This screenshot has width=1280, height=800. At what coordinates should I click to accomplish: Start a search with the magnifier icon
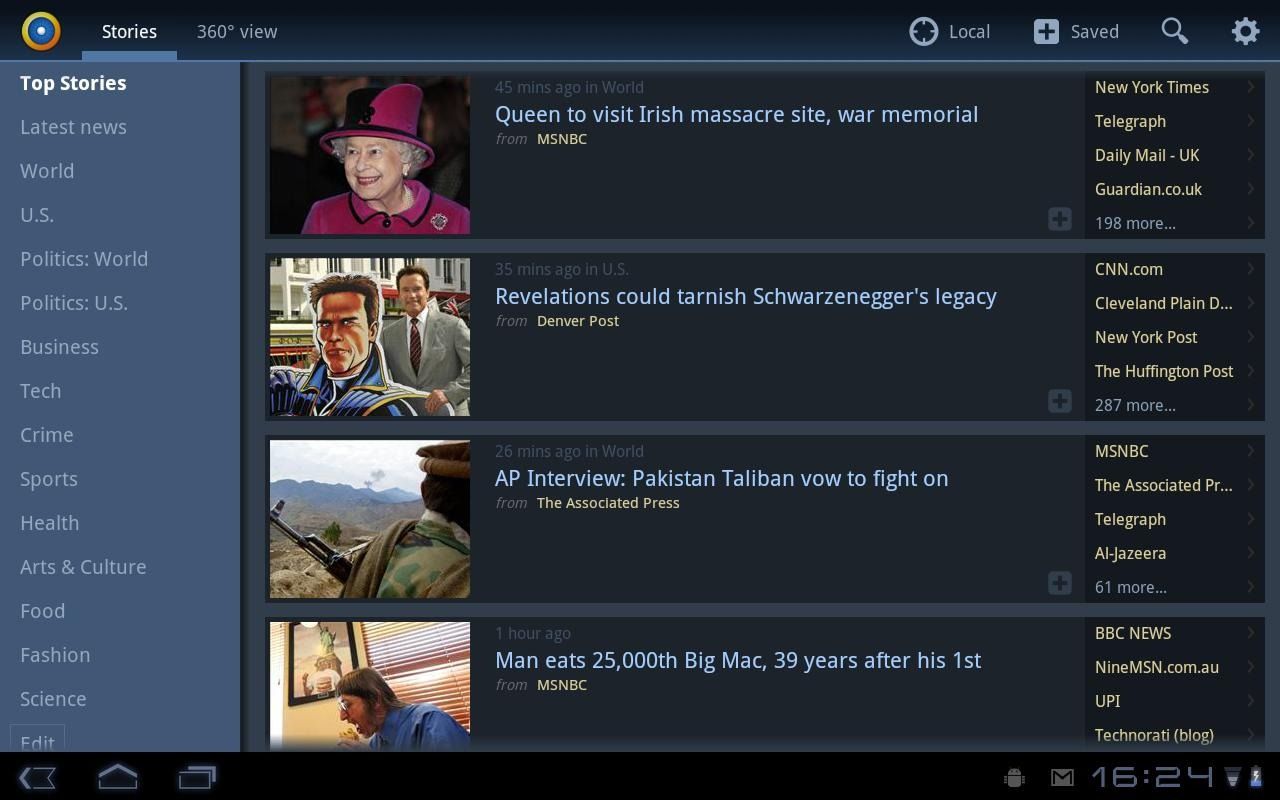click(1175, 31)
